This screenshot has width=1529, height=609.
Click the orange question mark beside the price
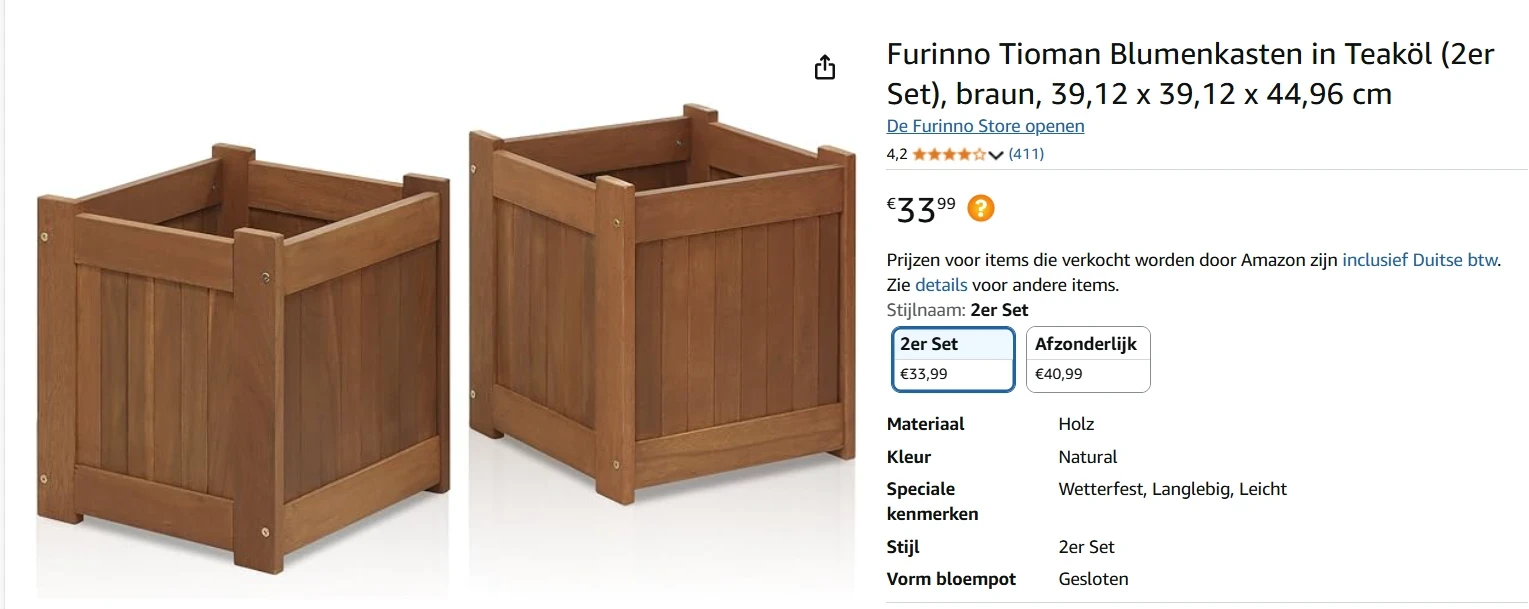(981, 208)
